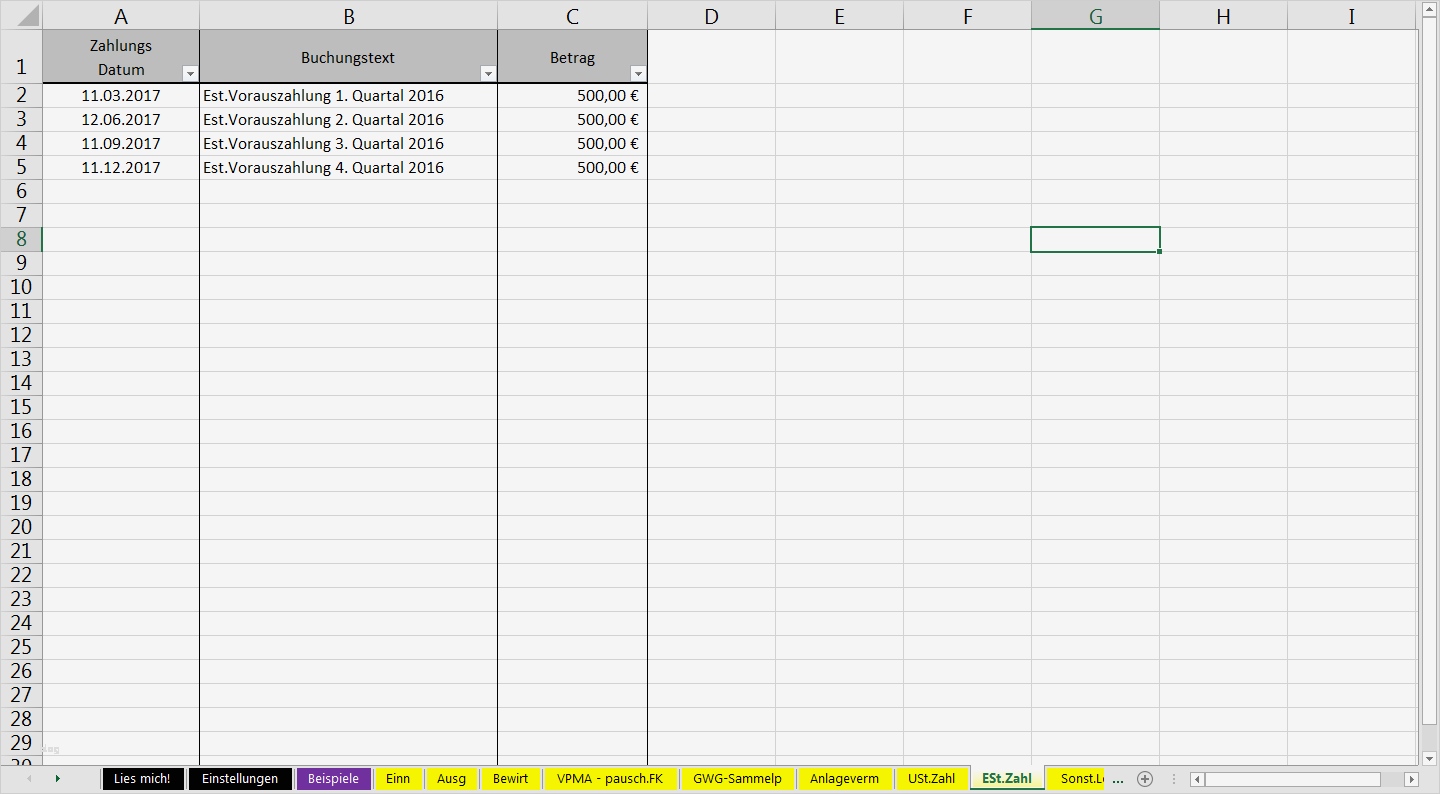Open the Zahlungs Datum filter dropdown
Viewport: 1440px width, 794px height.
tap(189, 74)
